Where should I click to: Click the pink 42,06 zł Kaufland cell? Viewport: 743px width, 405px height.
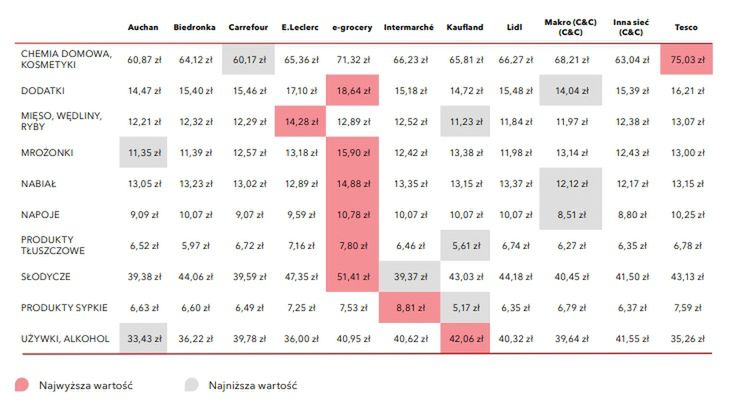point(465,339)
